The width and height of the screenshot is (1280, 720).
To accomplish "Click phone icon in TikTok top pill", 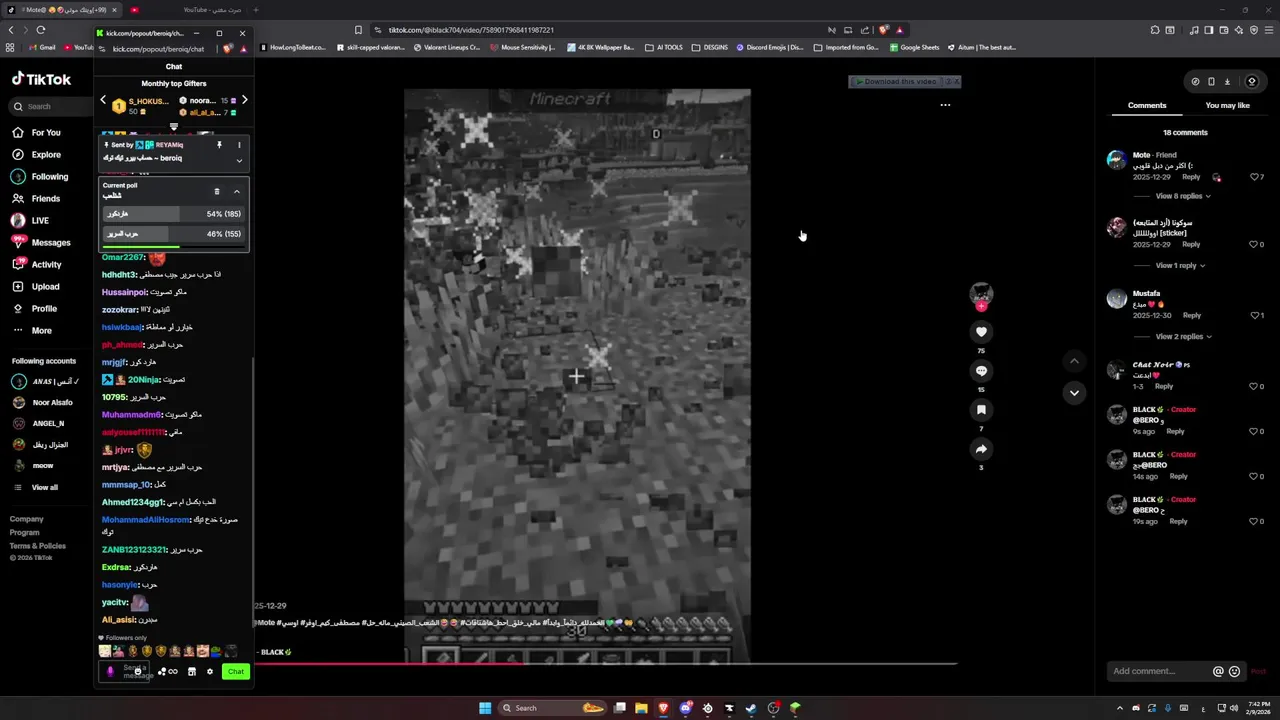I will coord(1211,82).
